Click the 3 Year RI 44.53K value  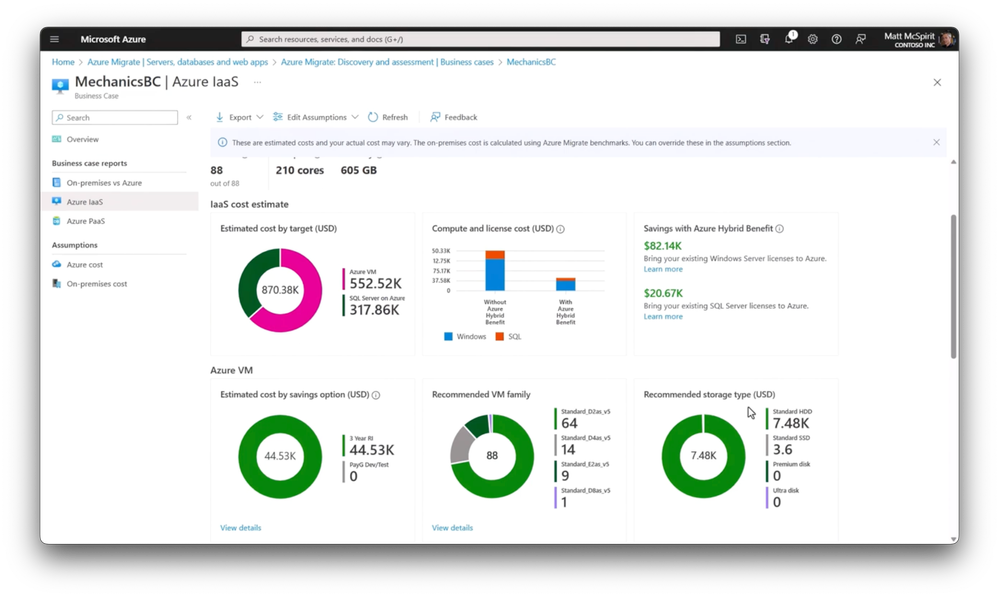(371, 450)
